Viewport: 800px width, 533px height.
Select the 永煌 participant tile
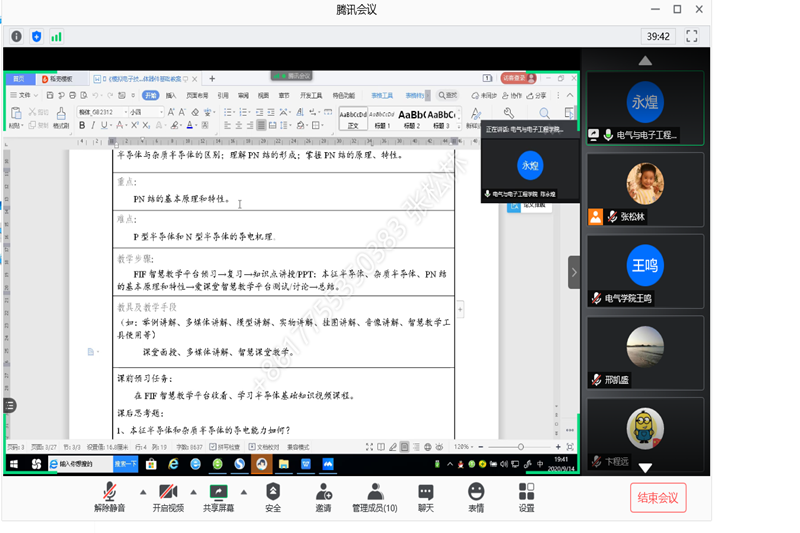(645, 108)
